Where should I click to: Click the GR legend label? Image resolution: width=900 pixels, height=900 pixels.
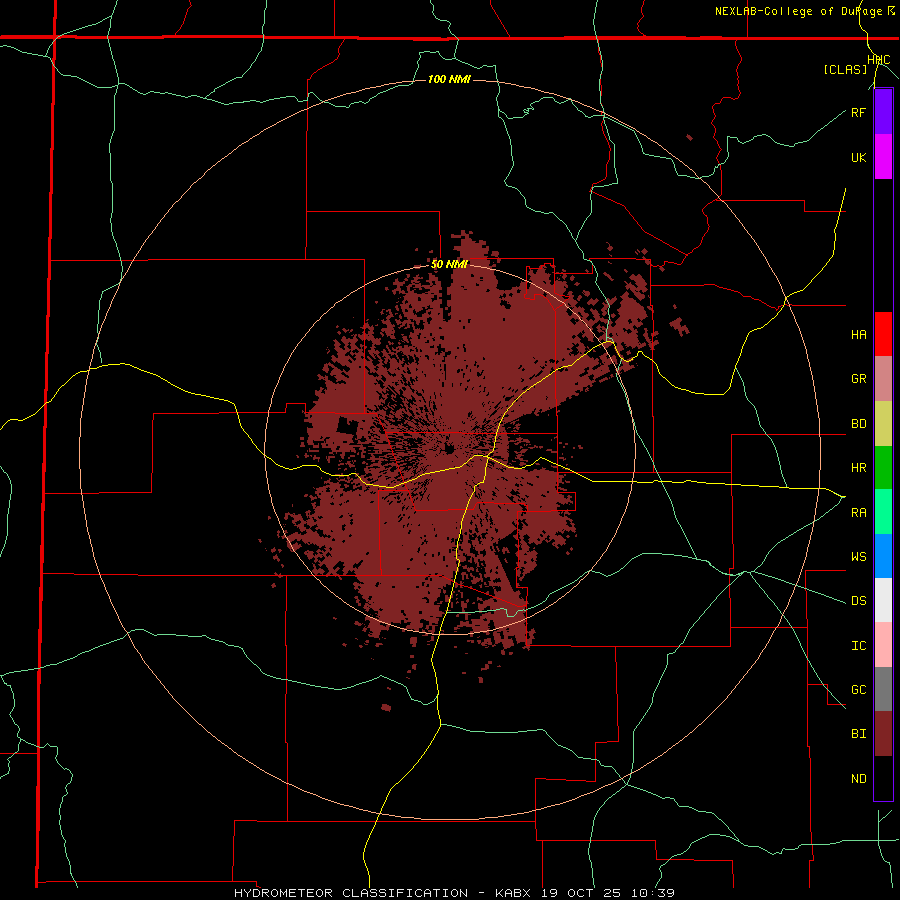coord(858,379)
